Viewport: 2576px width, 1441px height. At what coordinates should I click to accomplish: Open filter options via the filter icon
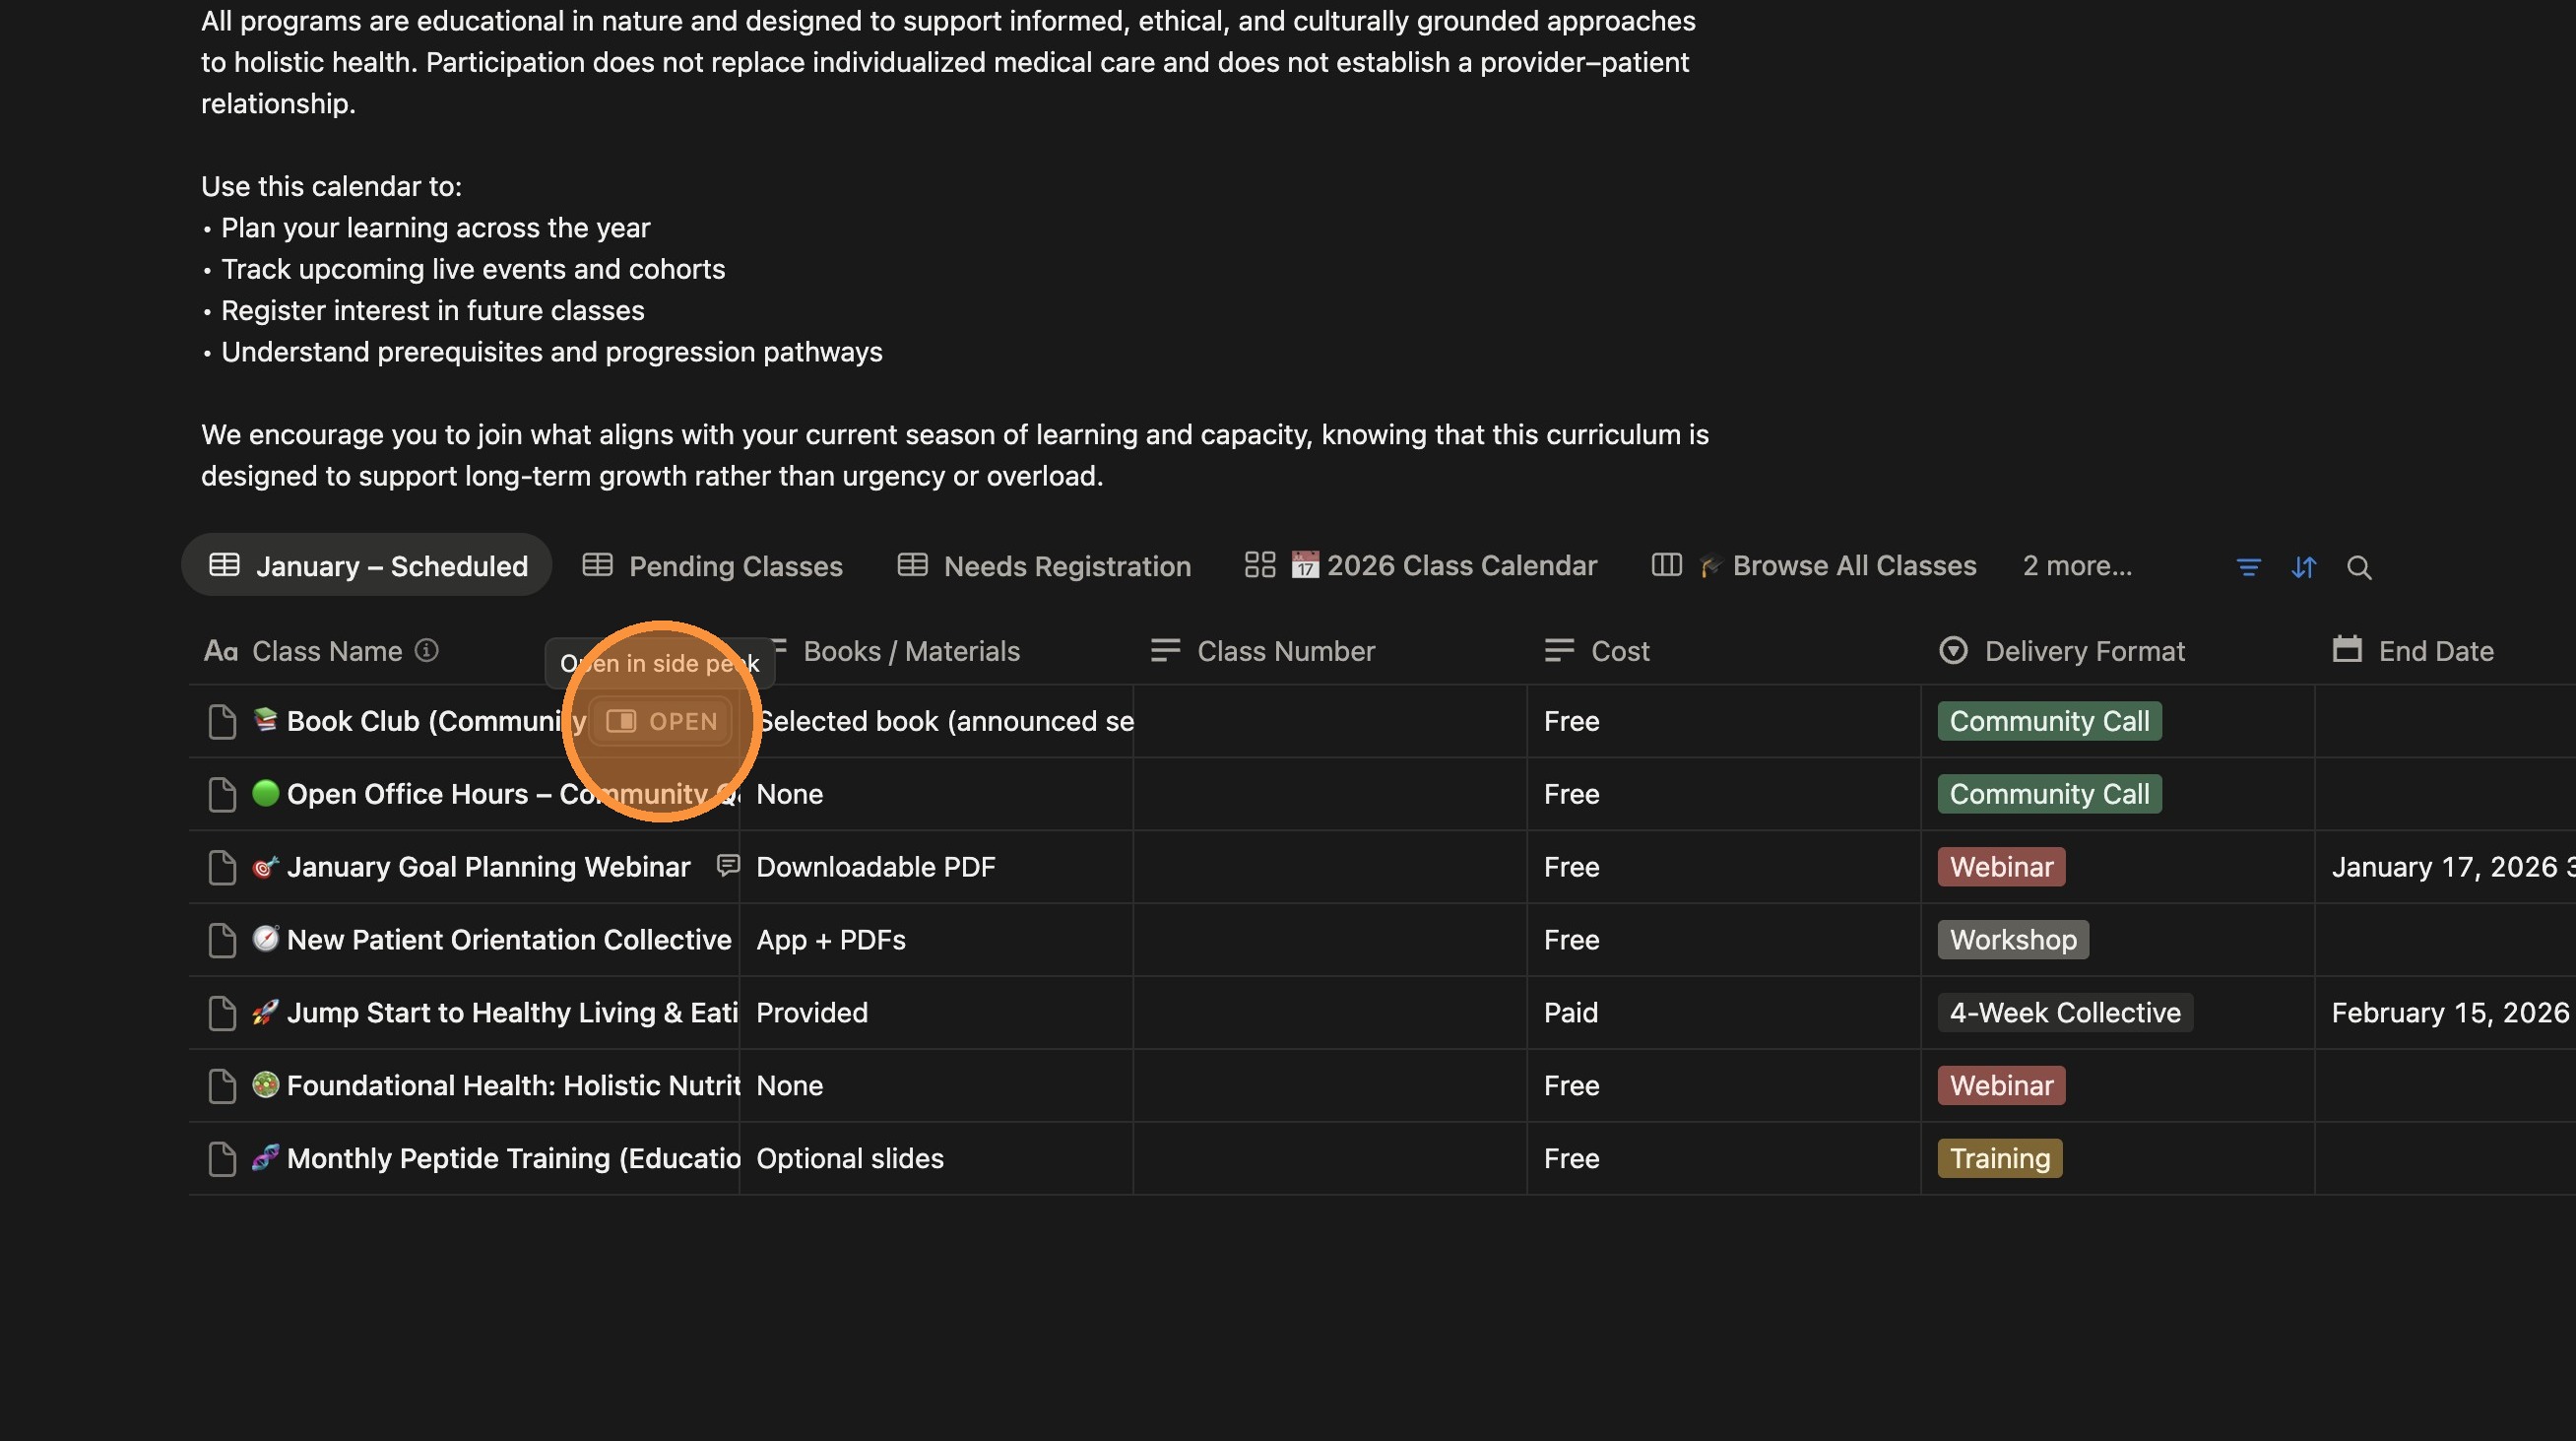(2247, 567)
